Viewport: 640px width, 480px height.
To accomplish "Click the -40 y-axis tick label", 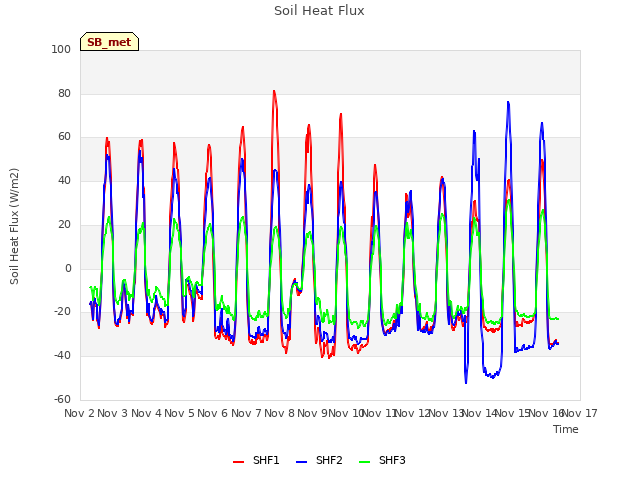I will point(62,356).
